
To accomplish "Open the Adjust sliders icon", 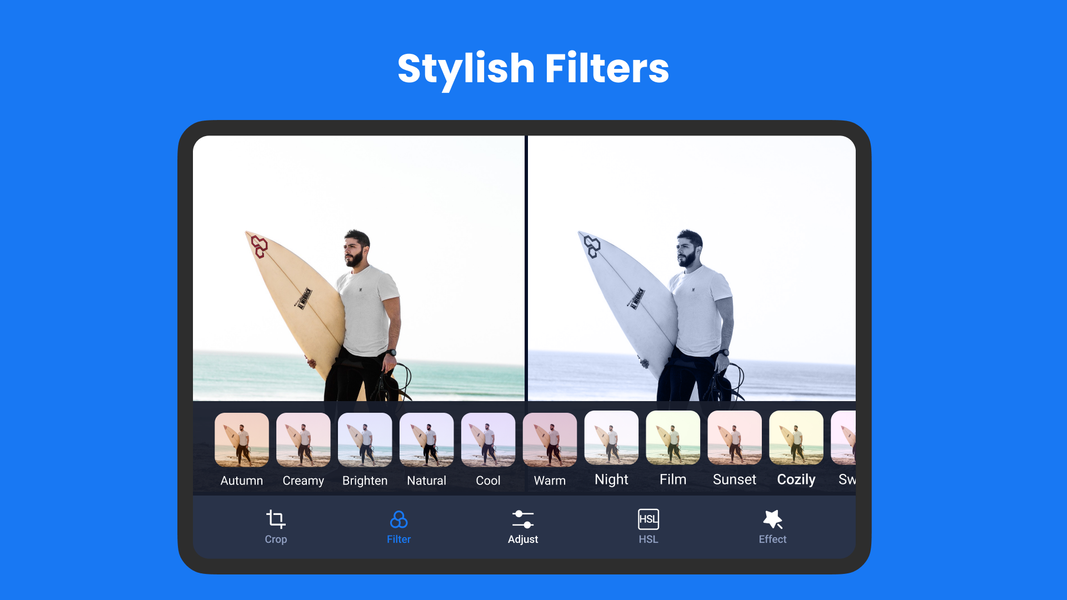I will coord(523,519).
